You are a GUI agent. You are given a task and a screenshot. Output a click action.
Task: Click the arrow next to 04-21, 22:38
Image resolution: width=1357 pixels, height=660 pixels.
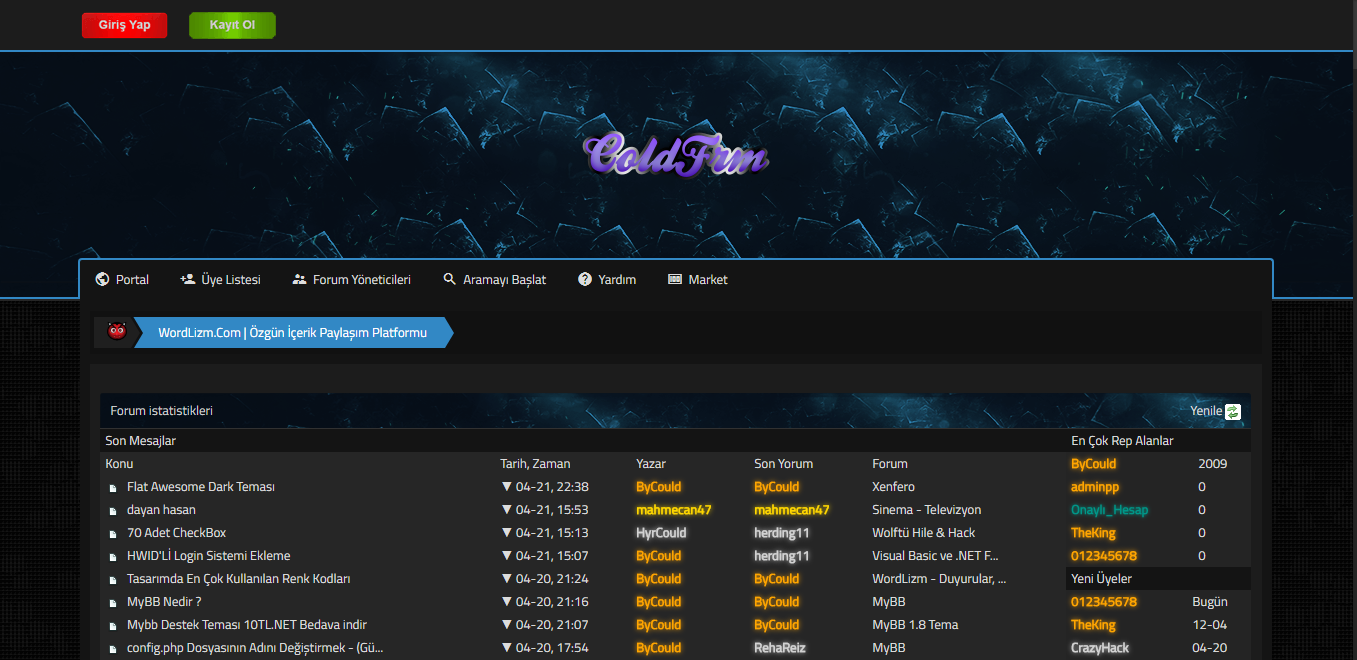pyautogui.click(x=506, y=487)
